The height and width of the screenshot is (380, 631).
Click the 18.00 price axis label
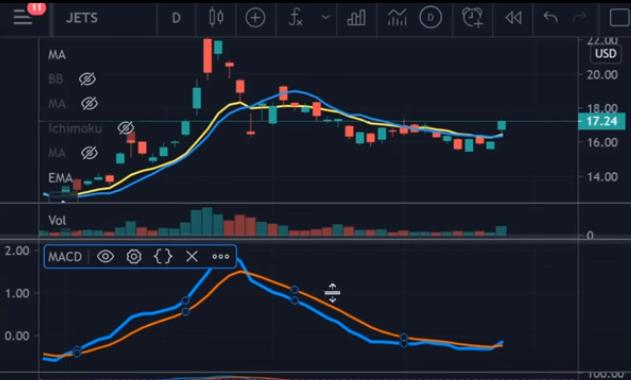(x=602, y=108)
